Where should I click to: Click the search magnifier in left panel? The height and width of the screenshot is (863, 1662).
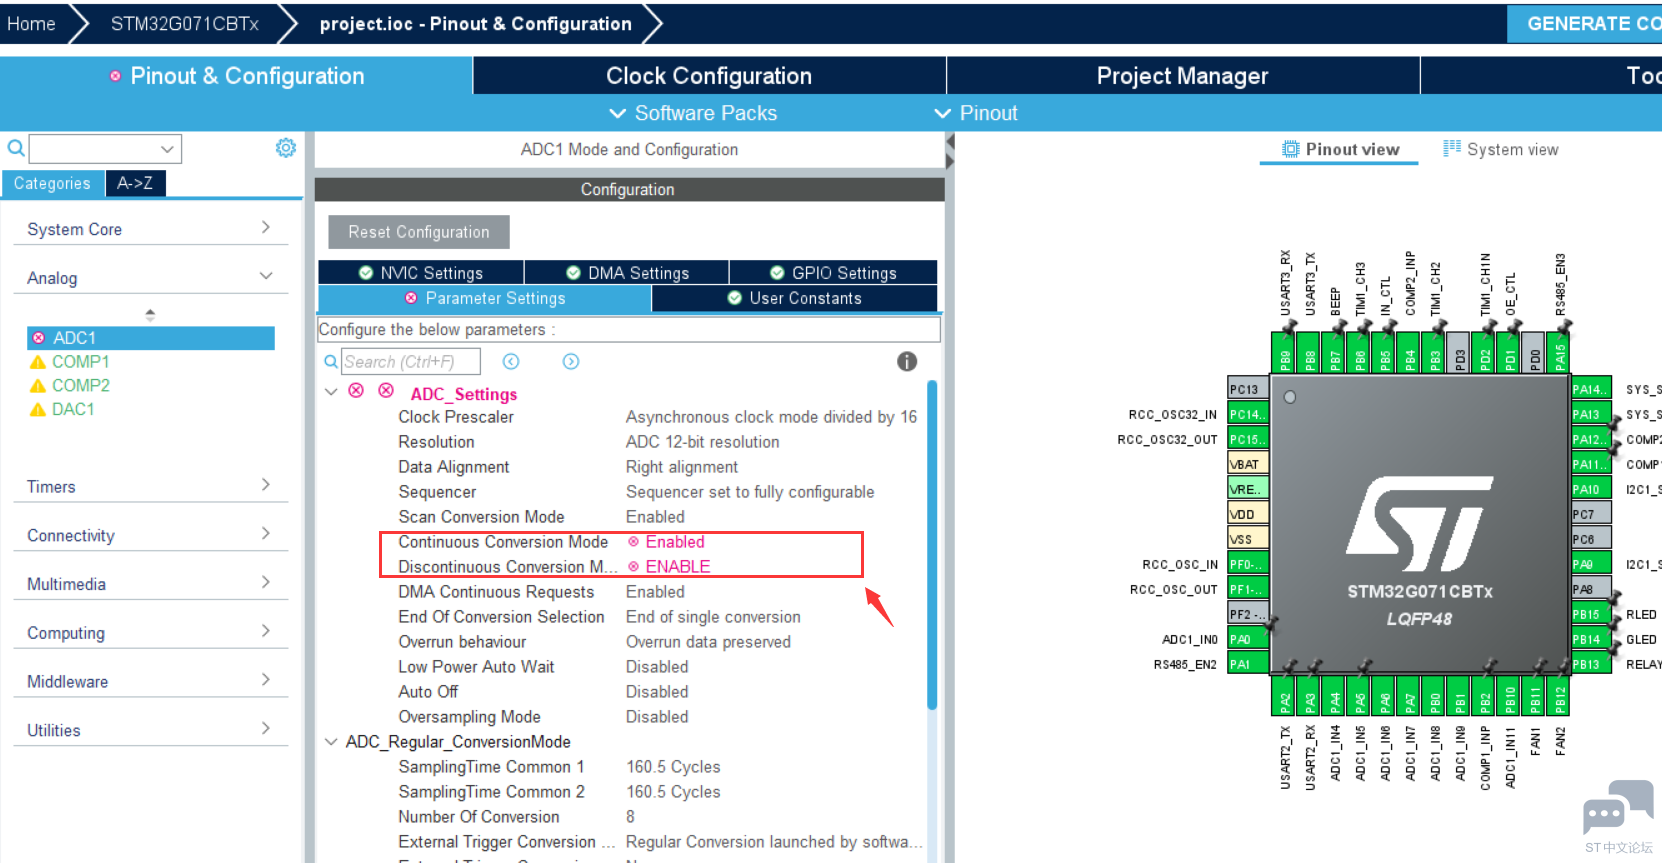pos(16,149)
